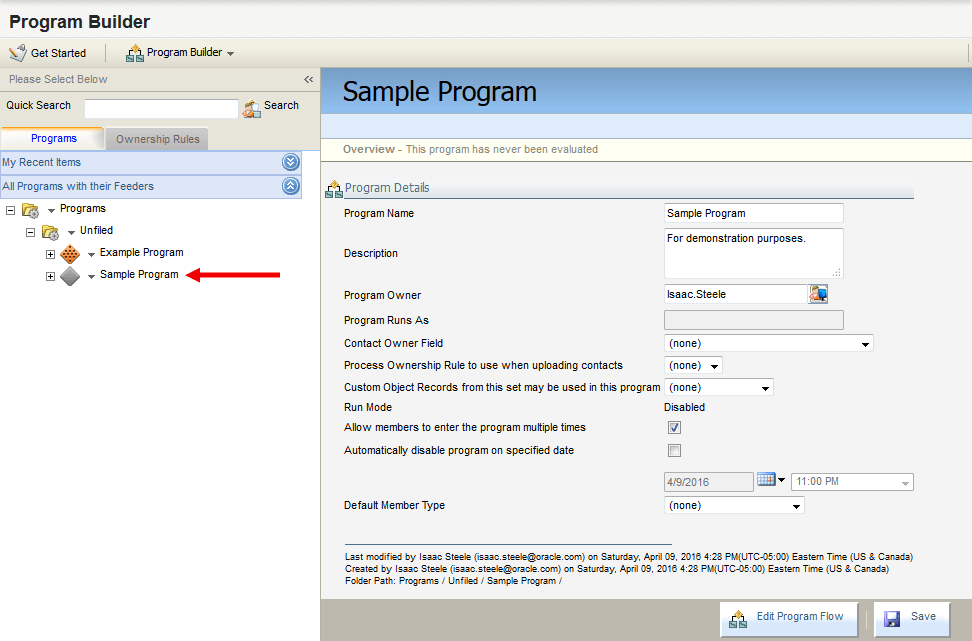Enable automatically disable program on specified date
The image size is (972, 641).
pyautogui.click(x=674, y=450)
